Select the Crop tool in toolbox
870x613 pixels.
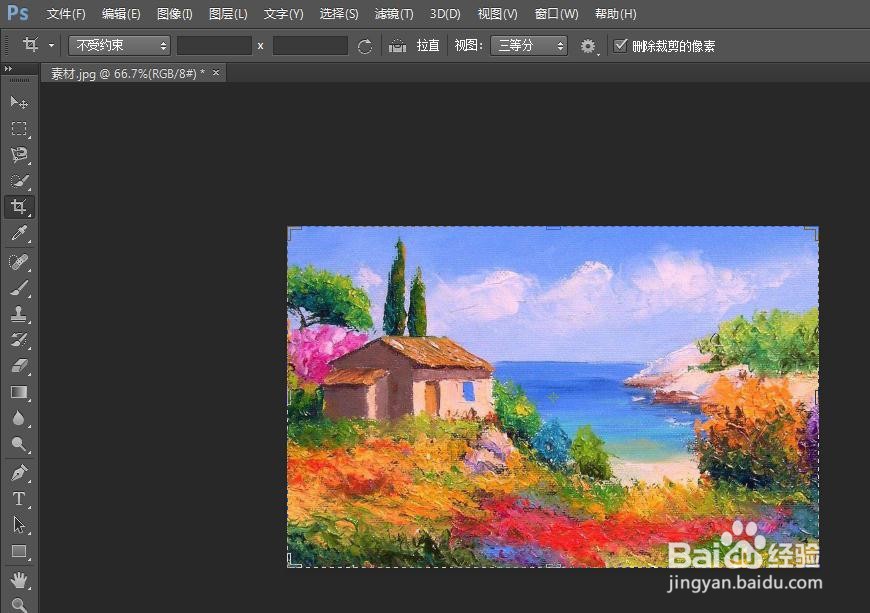19,207
